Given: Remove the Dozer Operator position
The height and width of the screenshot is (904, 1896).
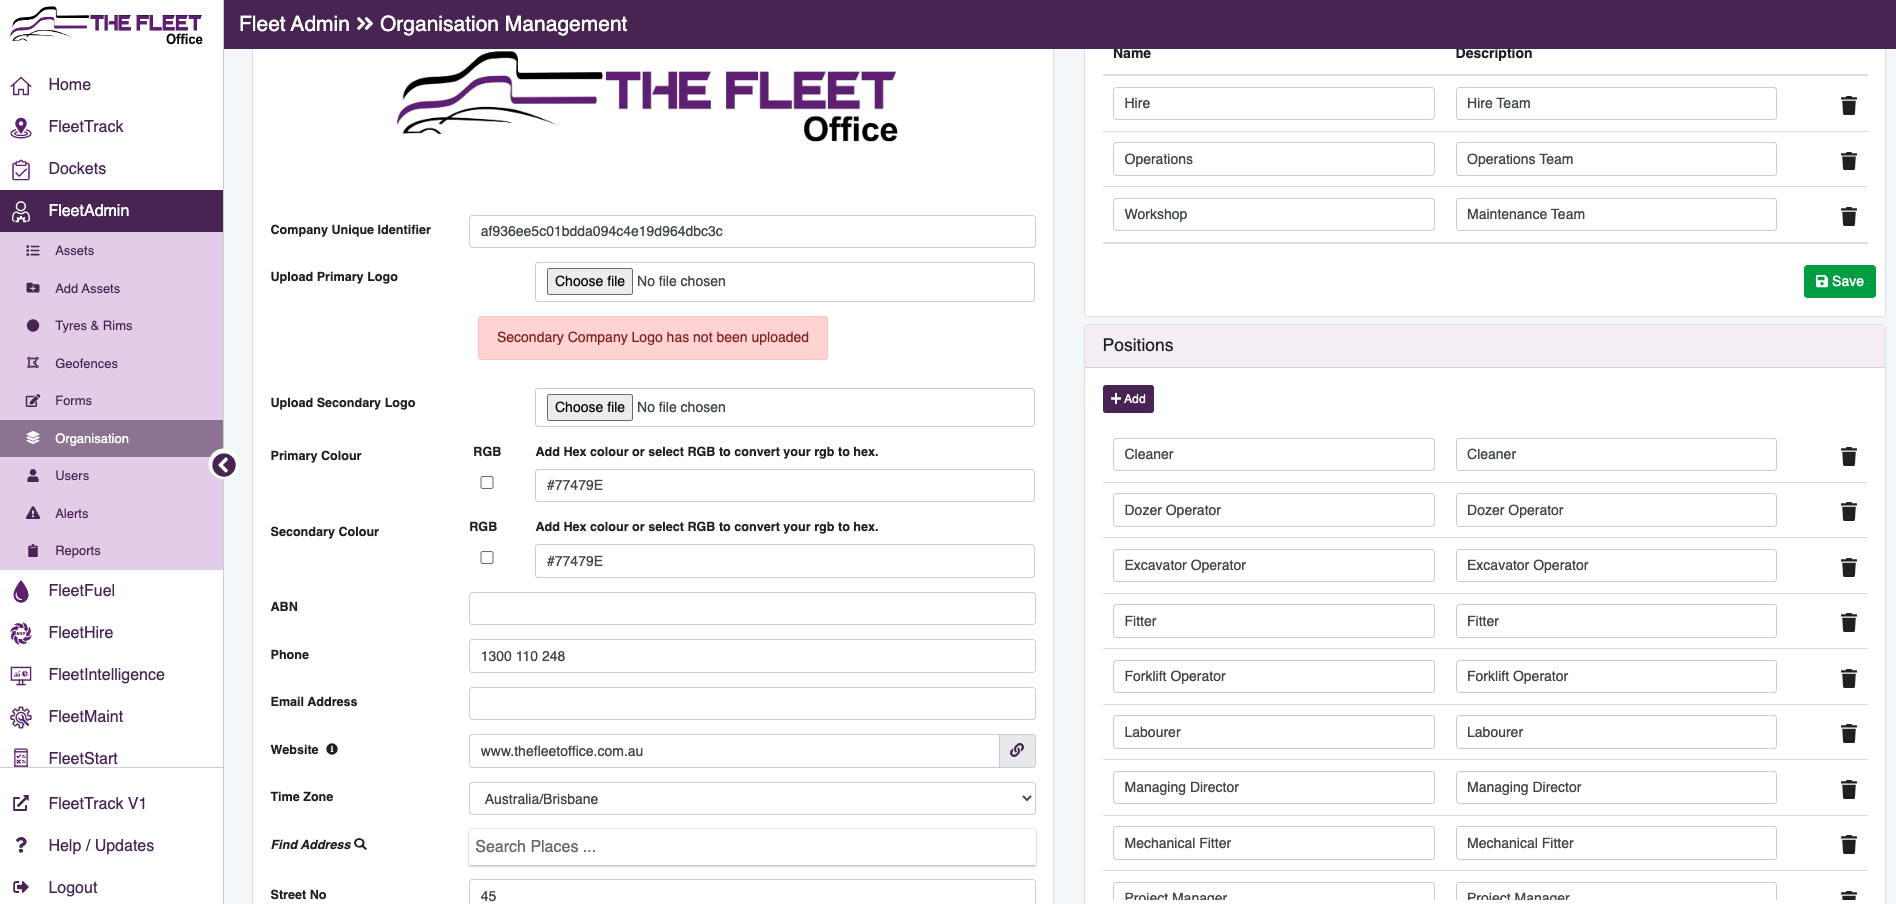Looking at the screenshot, I should tap(1848, 511).
